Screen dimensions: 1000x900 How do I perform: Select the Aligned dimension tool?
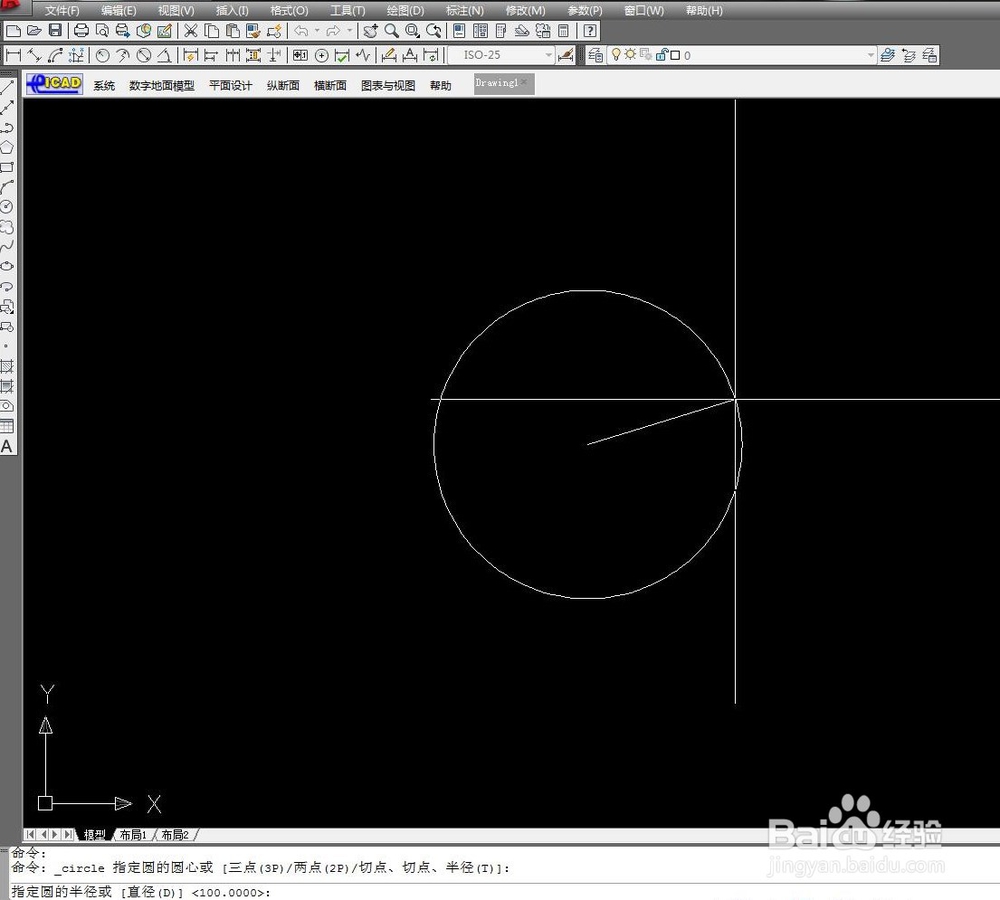(x=34, y=55)
